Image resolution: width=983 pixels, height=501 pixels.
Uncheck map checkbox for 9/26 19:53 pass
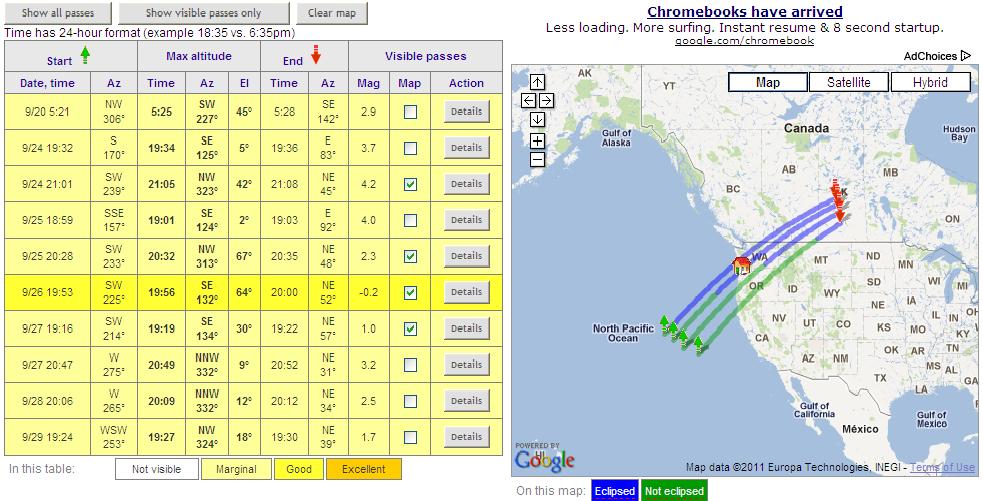click(410, 292)
